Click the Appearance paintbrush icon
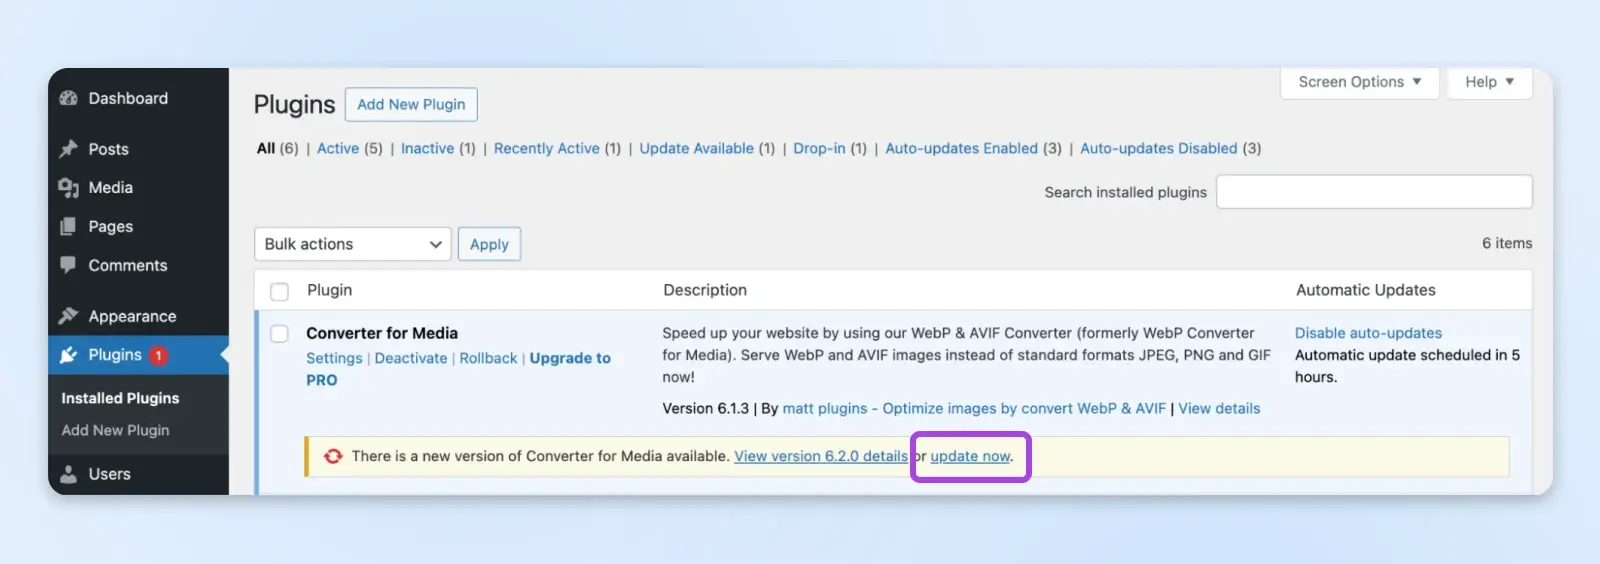This screenshot has width=1600, height=564. pos(68,316)
